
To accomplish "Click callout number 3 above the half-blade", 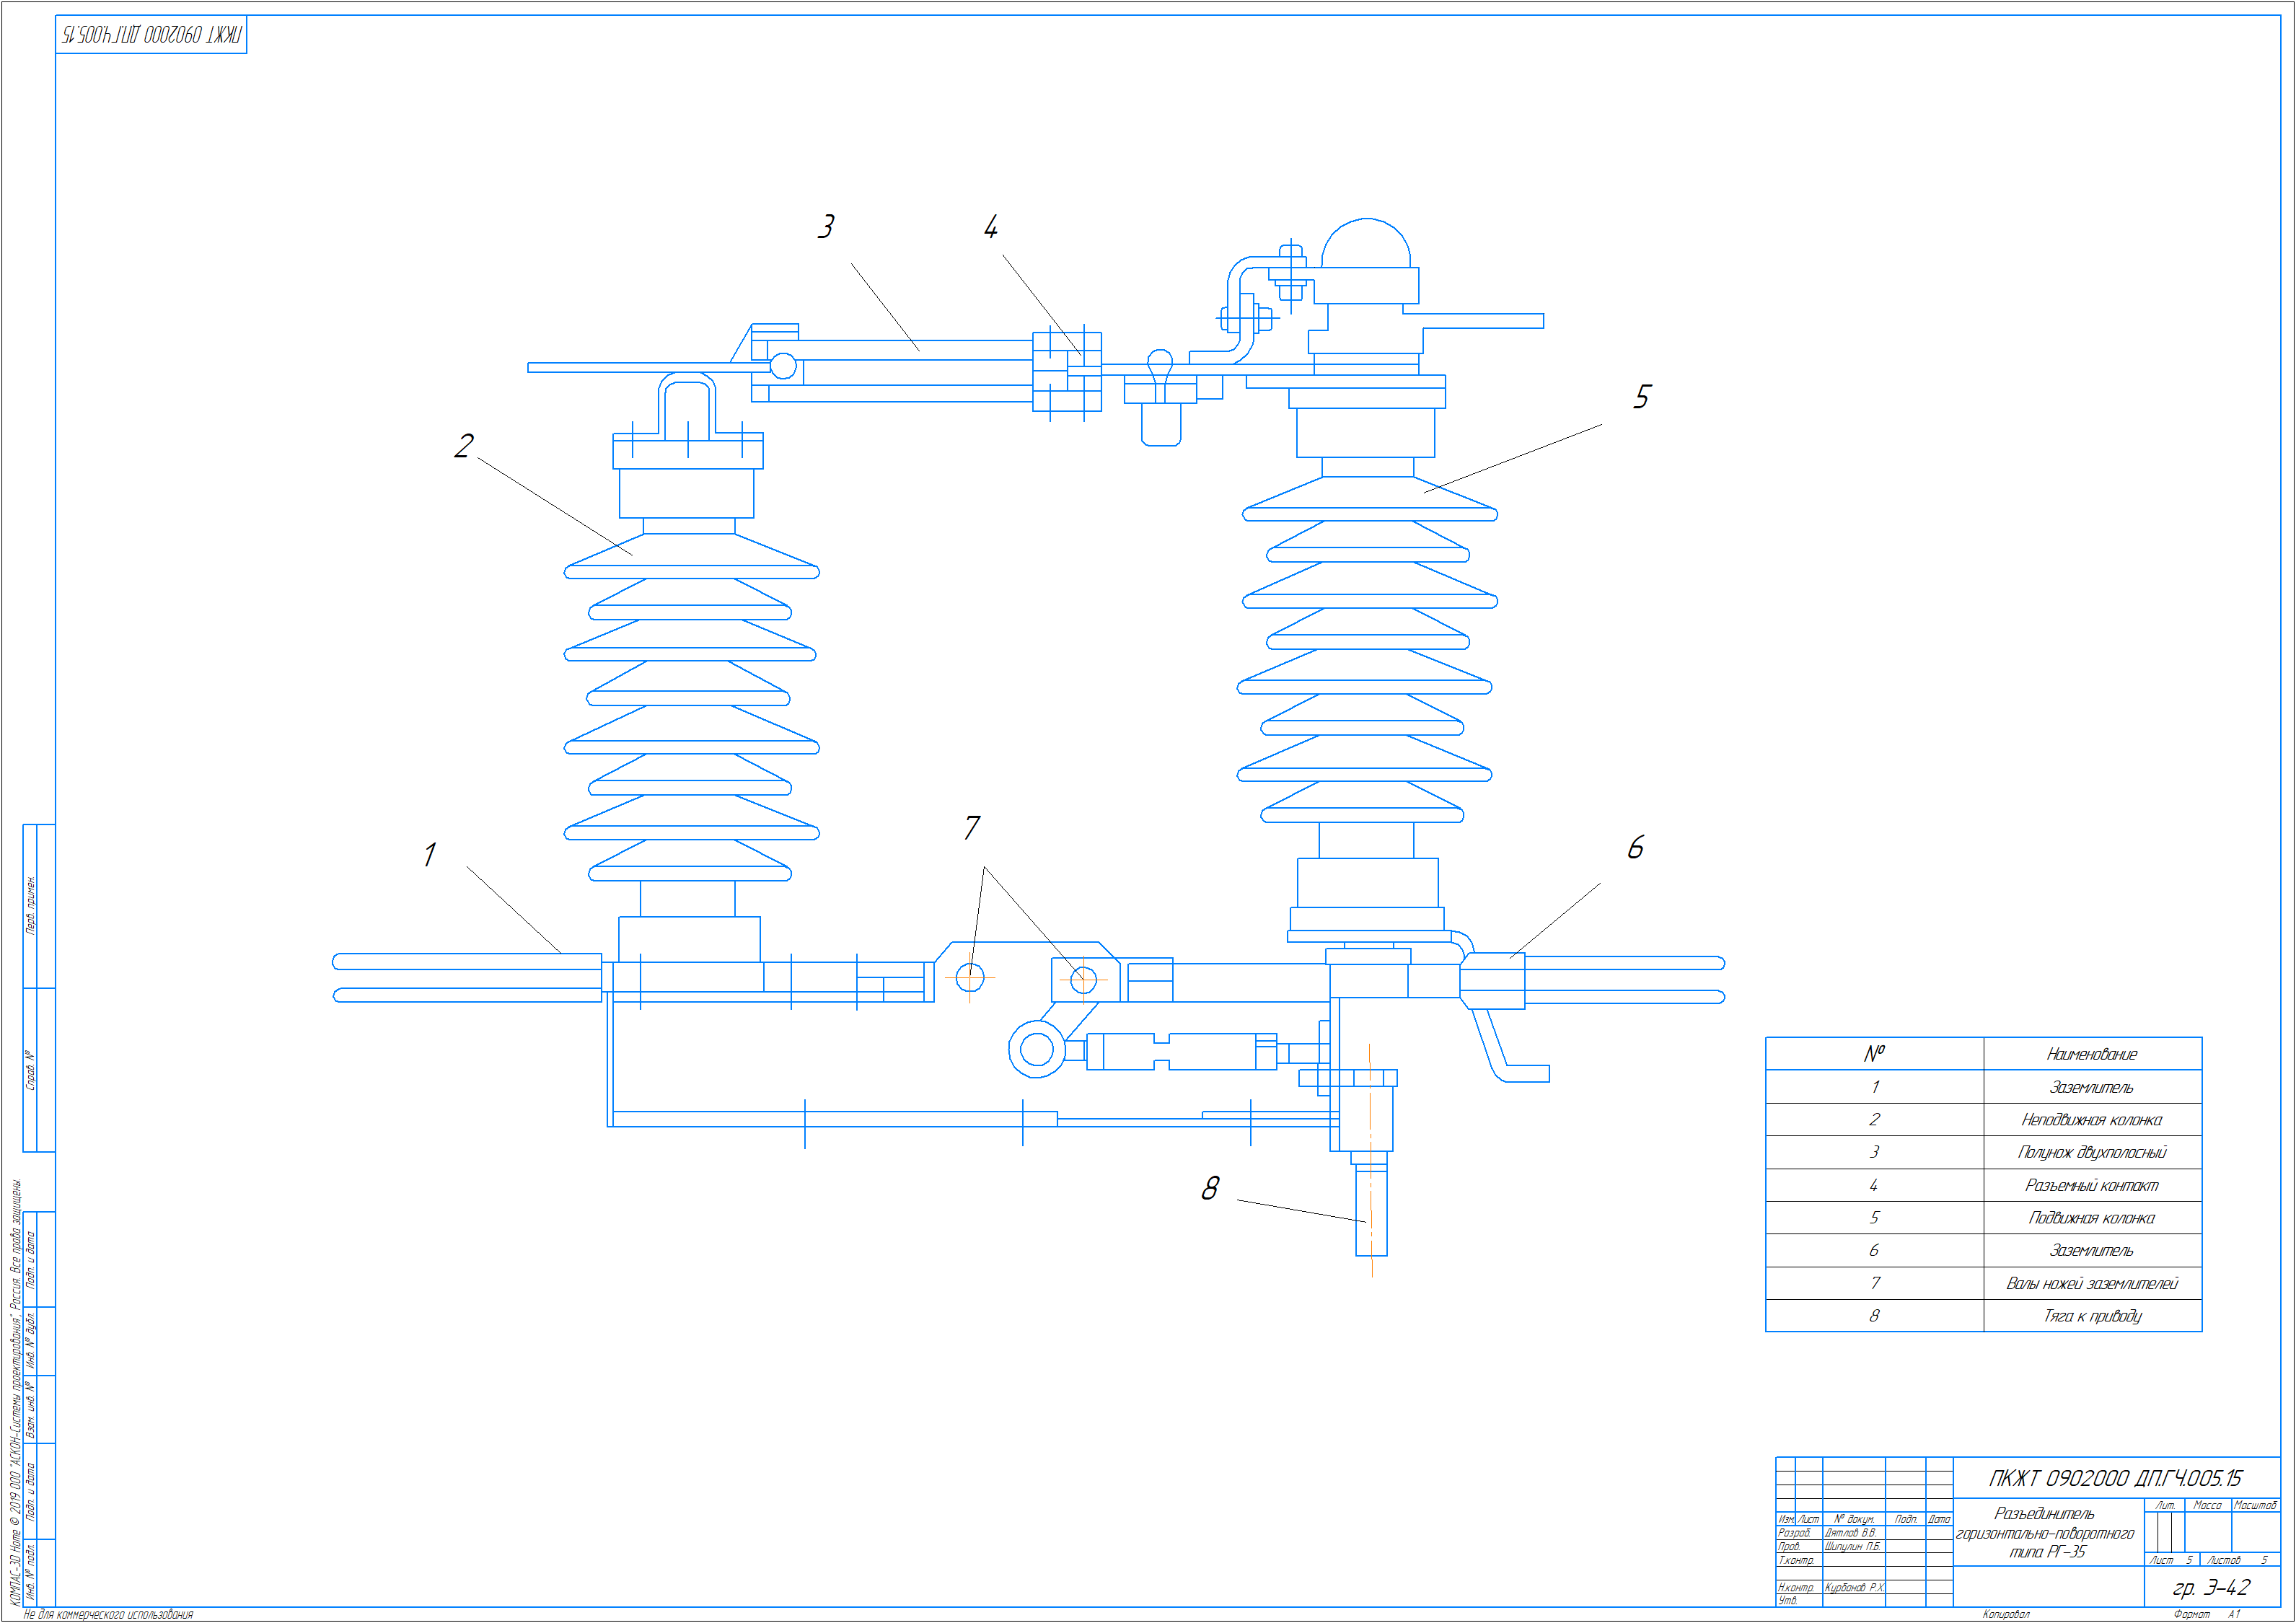I will pos(826,227).
